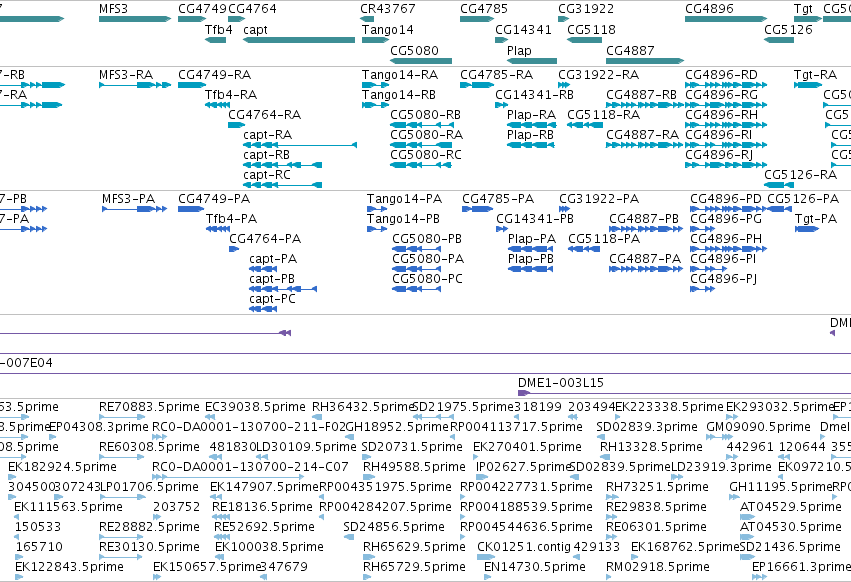Select the CG4887 gene feature
851x582 pixels.
(x=645, y=61)
